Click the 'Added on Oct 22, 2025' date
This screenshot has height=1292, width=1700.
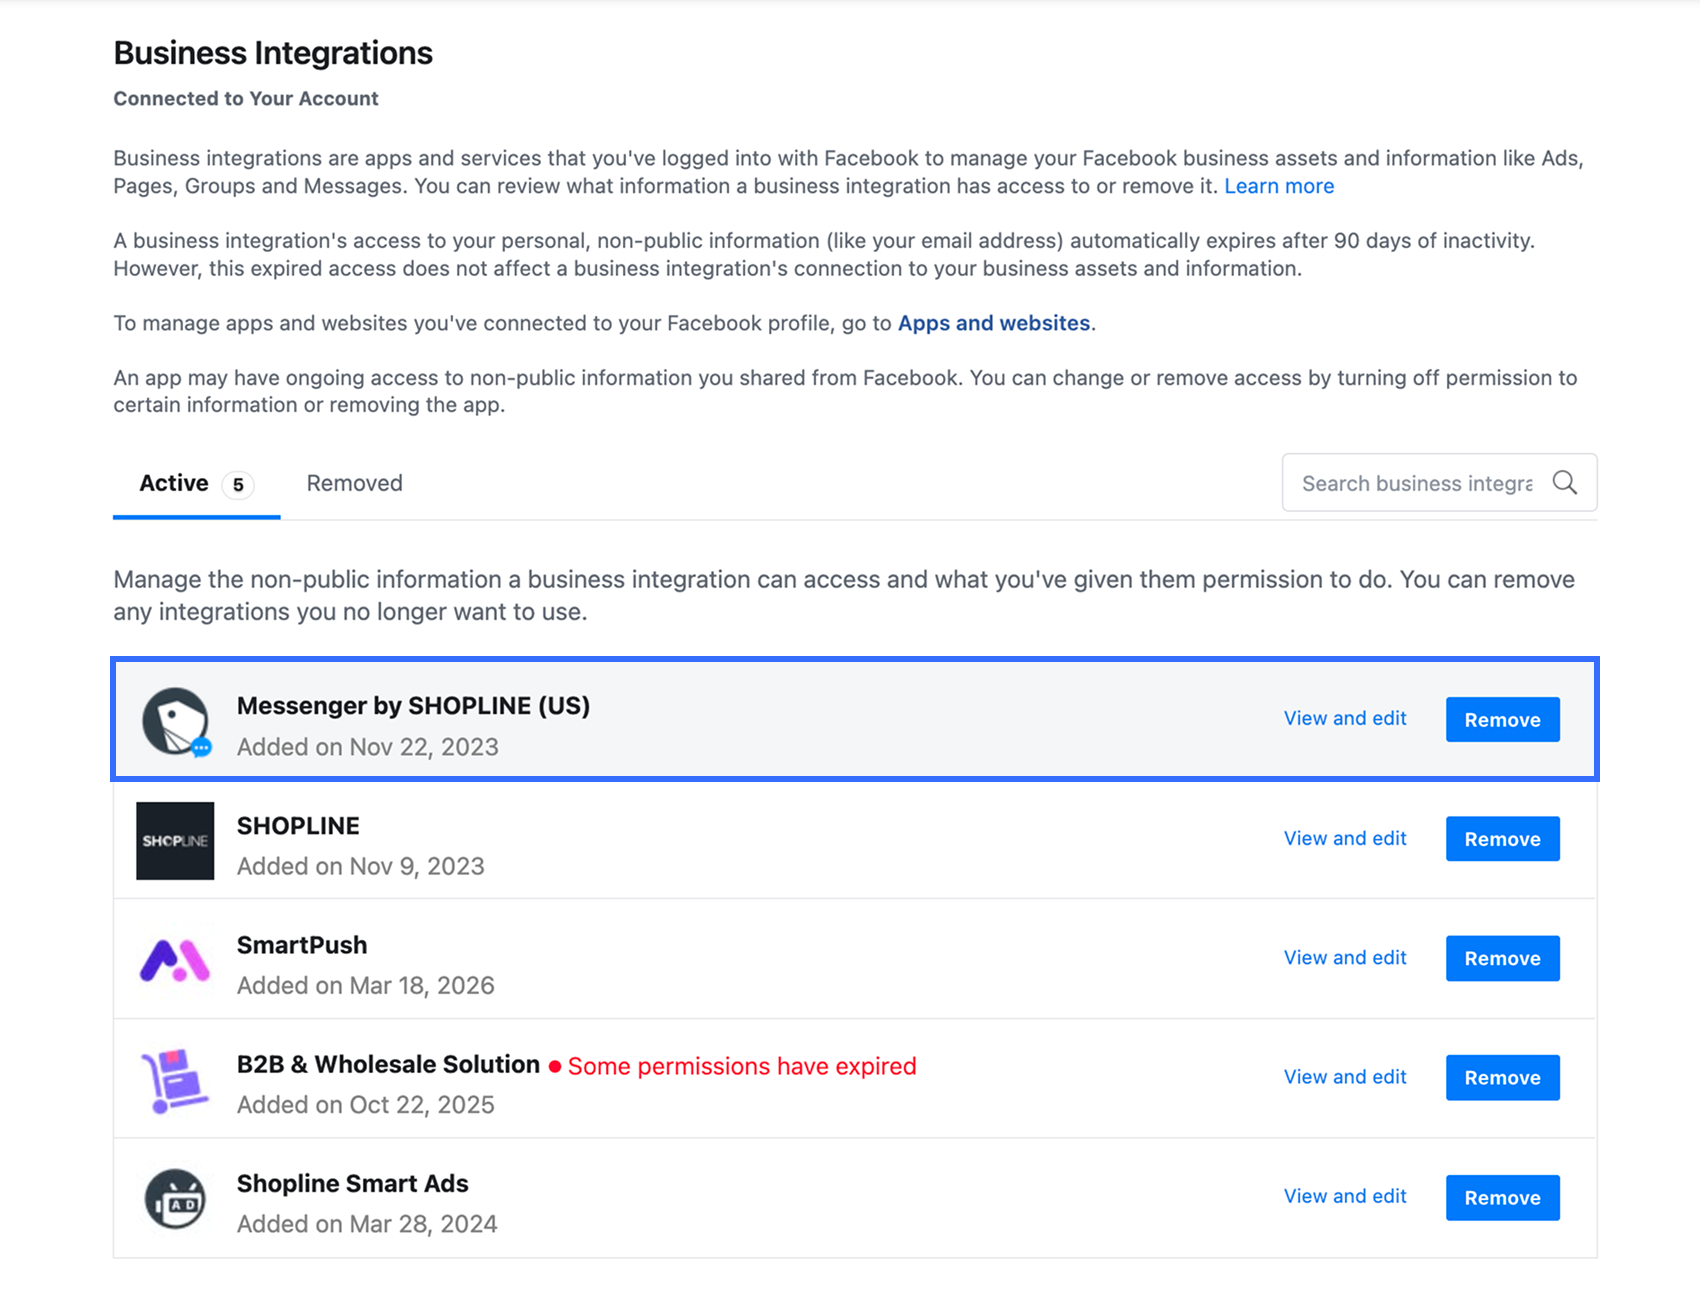(365, 1104)
